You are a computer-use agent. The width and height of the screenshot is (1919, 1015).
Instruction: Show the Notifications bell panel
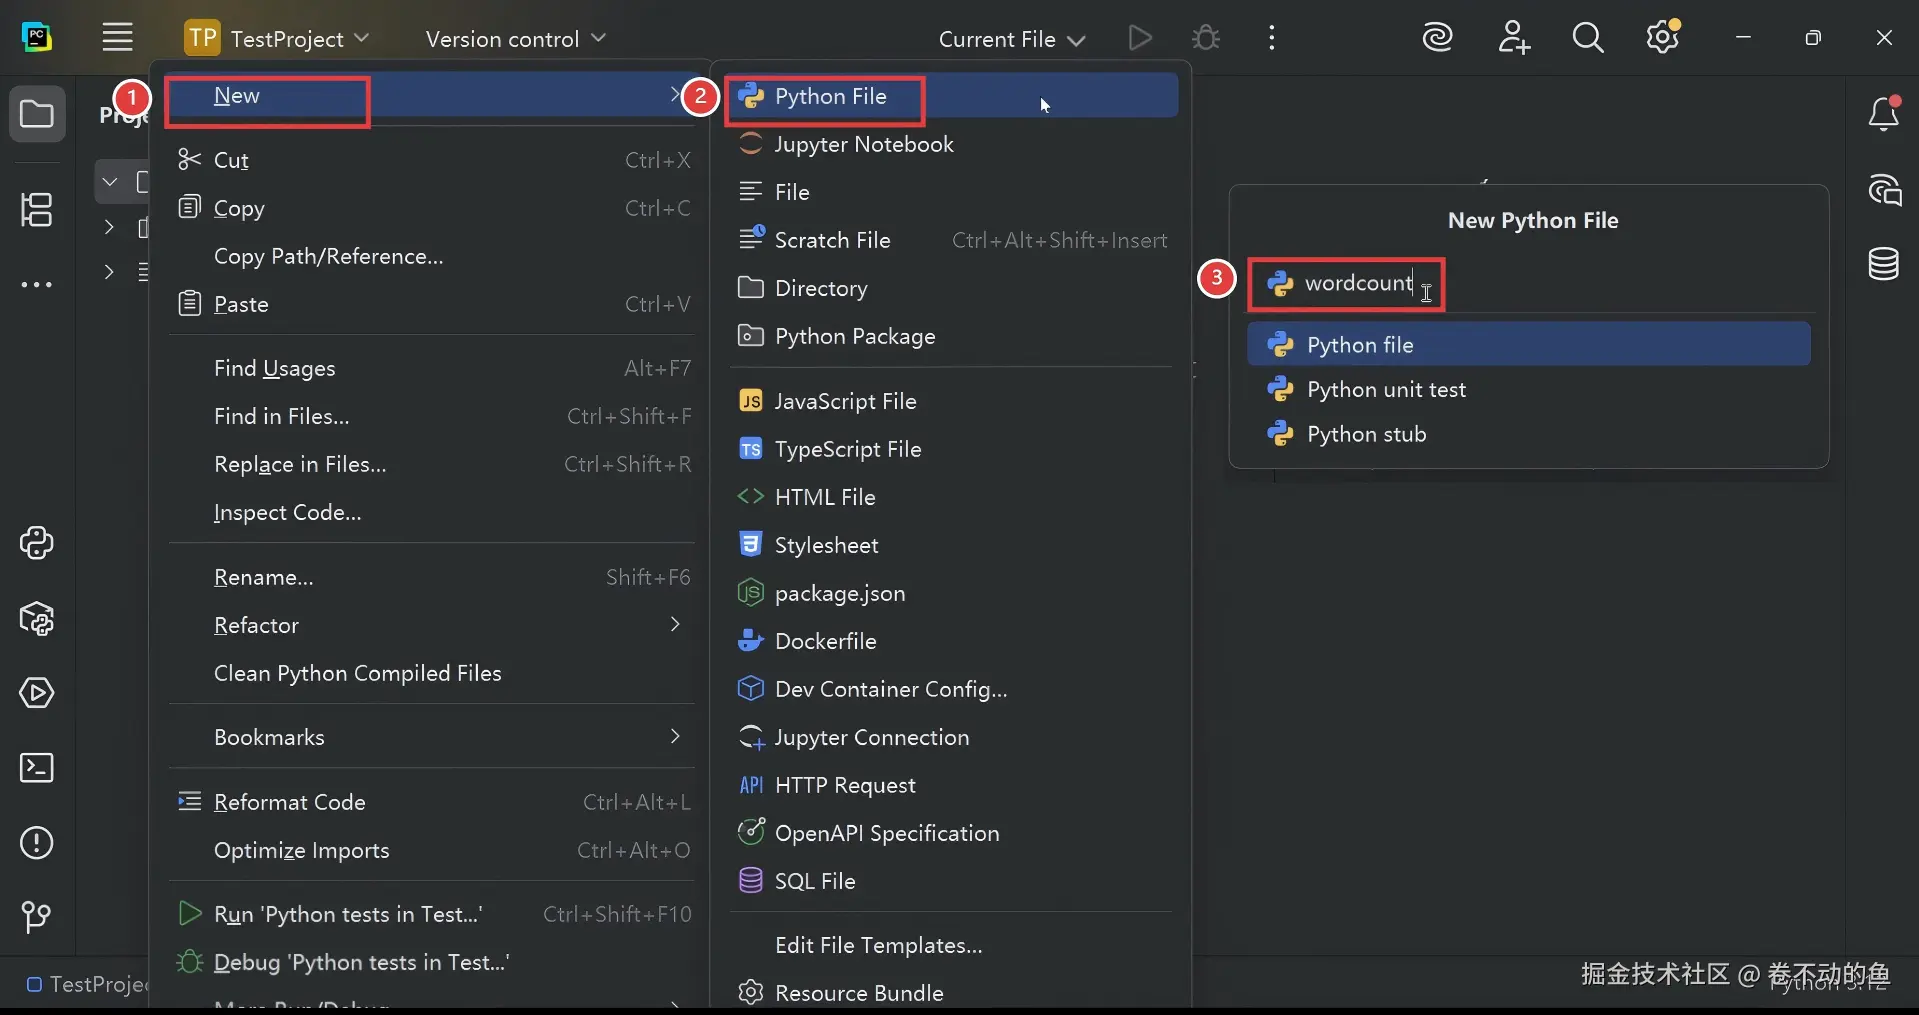(x=1883, y=114)
